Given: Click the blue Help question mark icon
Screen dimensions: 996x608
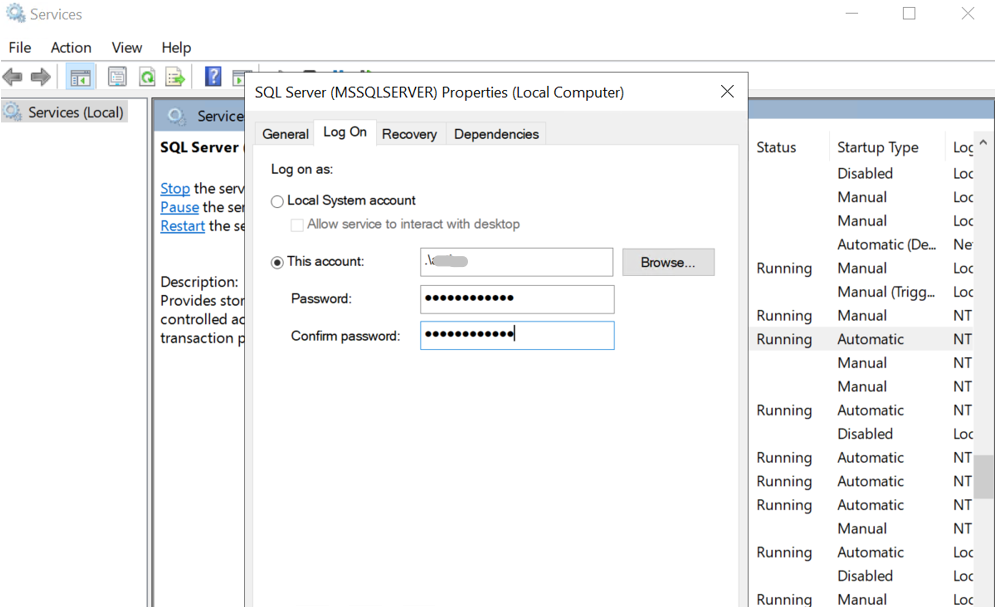Looking at the screenshot, I should tap(213, 77).
